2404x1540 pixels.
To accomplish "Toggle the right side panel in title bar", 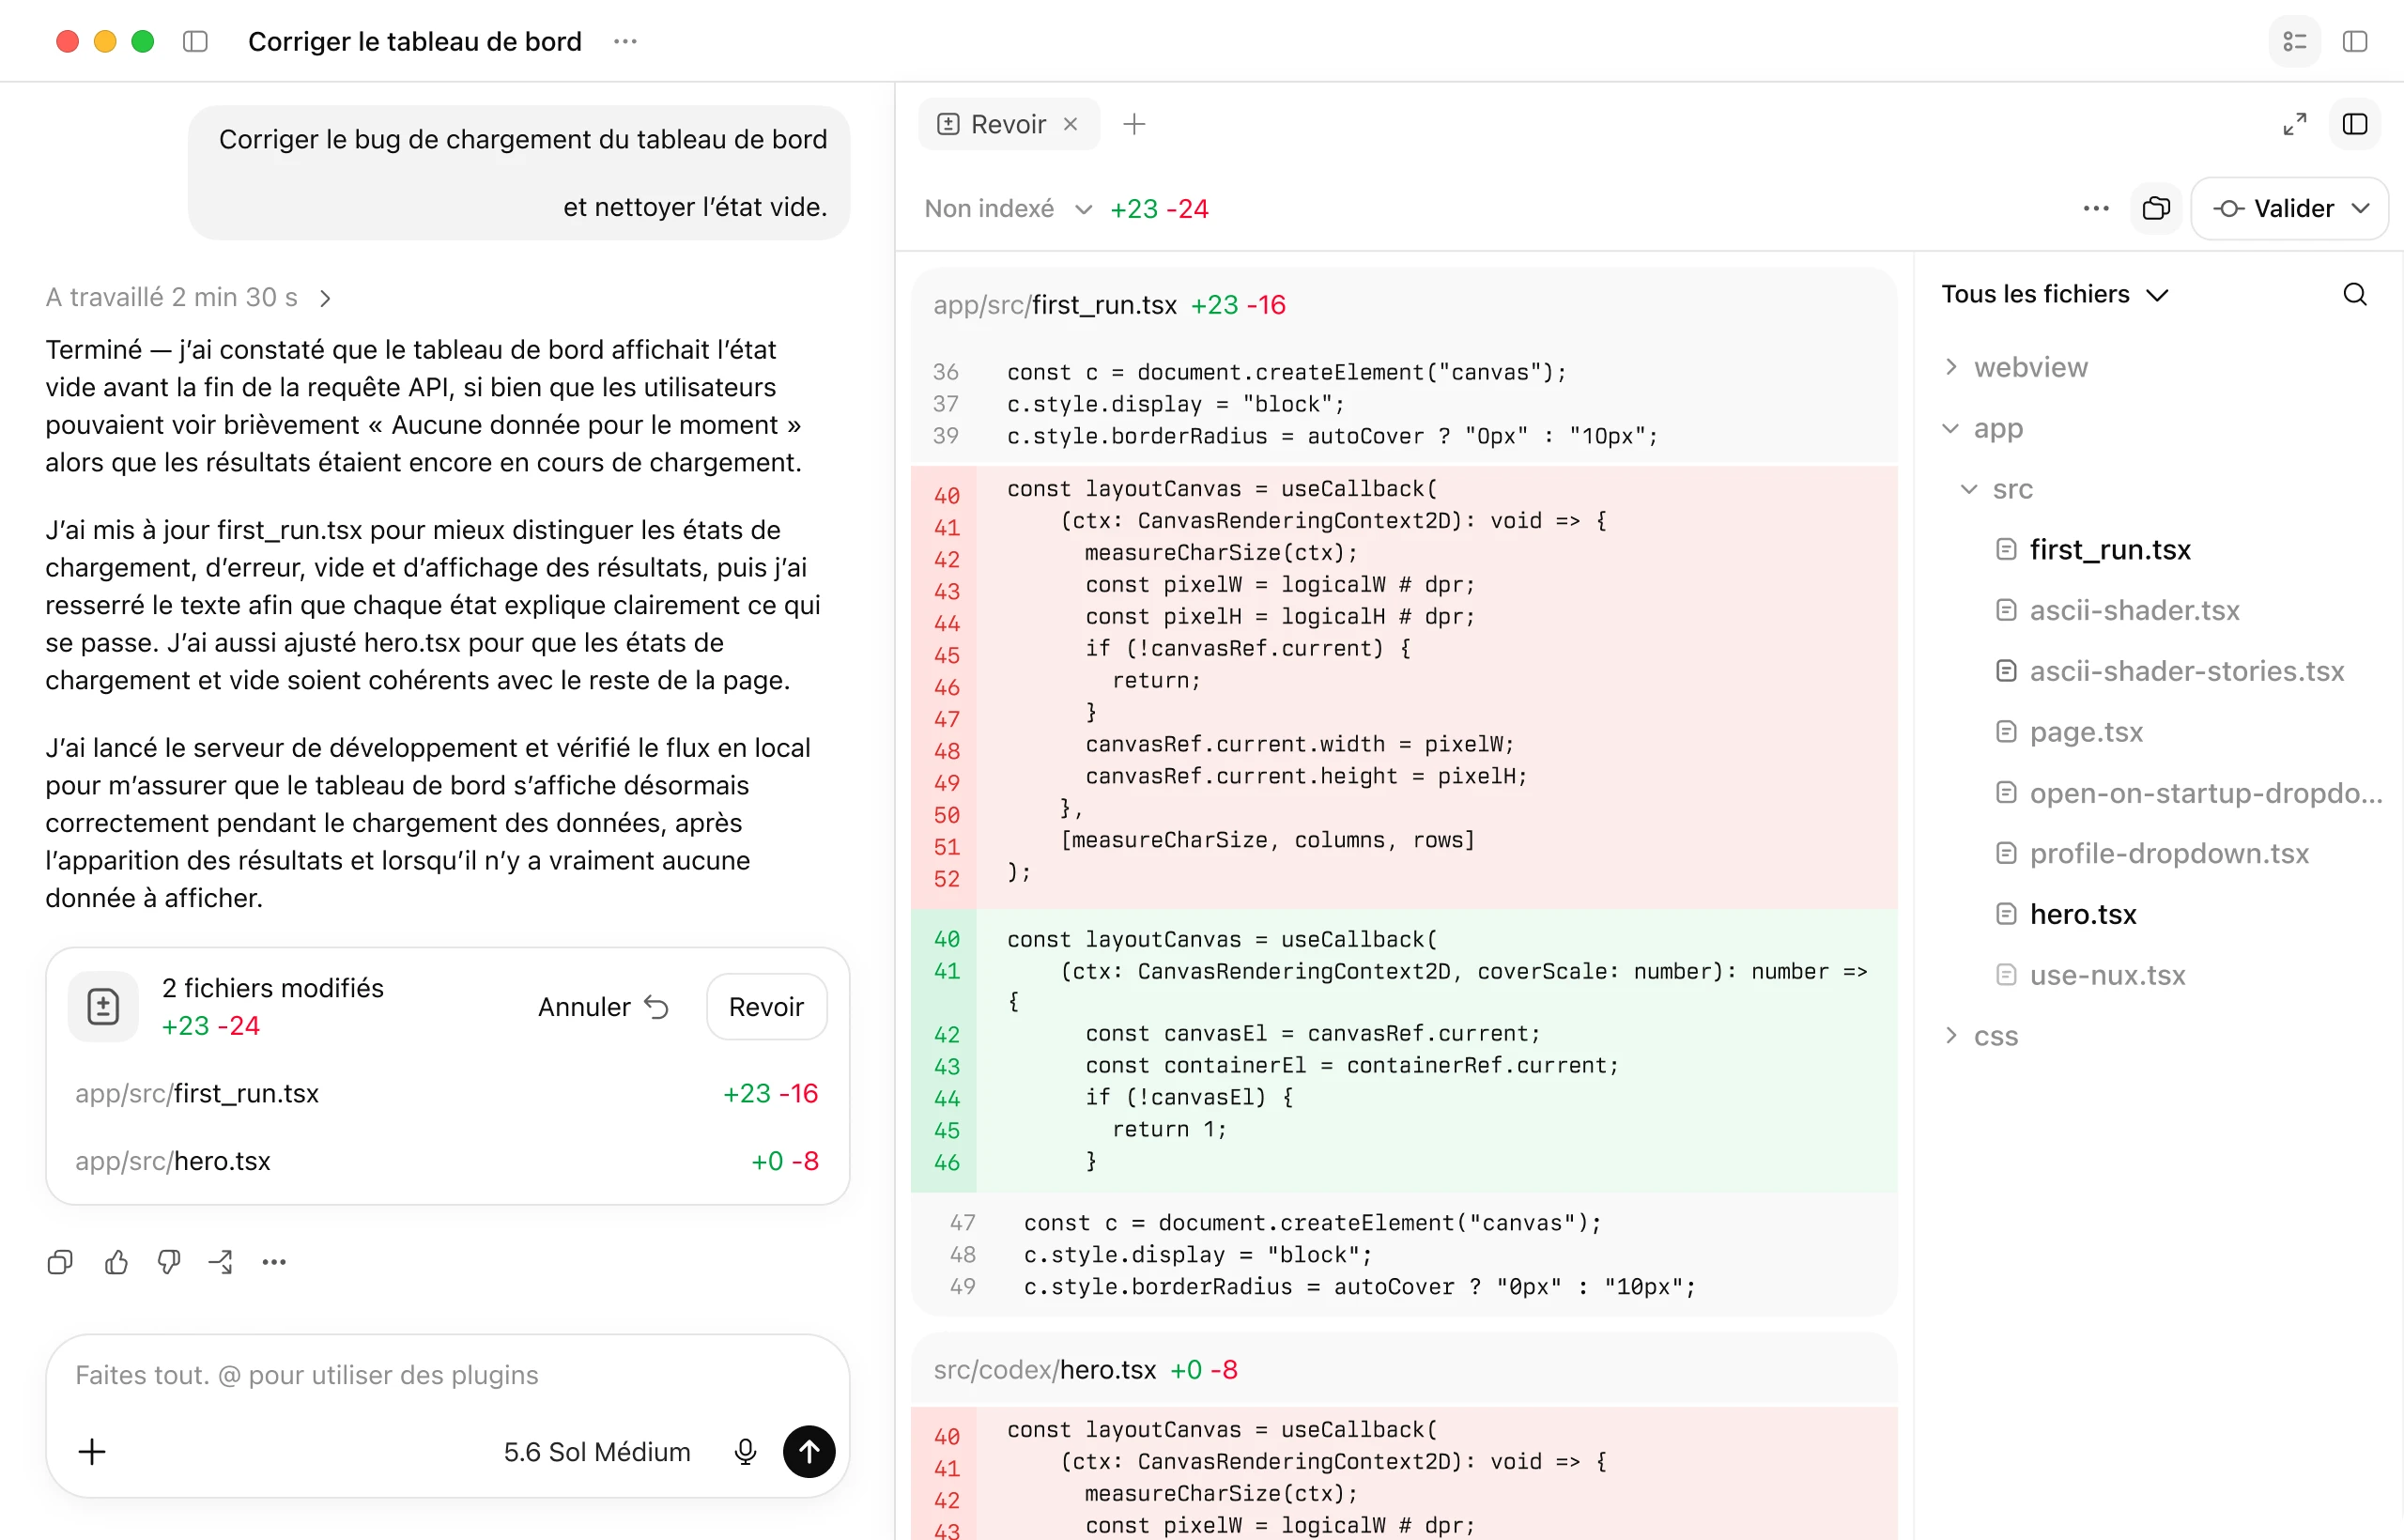I will pos(2355,41).
